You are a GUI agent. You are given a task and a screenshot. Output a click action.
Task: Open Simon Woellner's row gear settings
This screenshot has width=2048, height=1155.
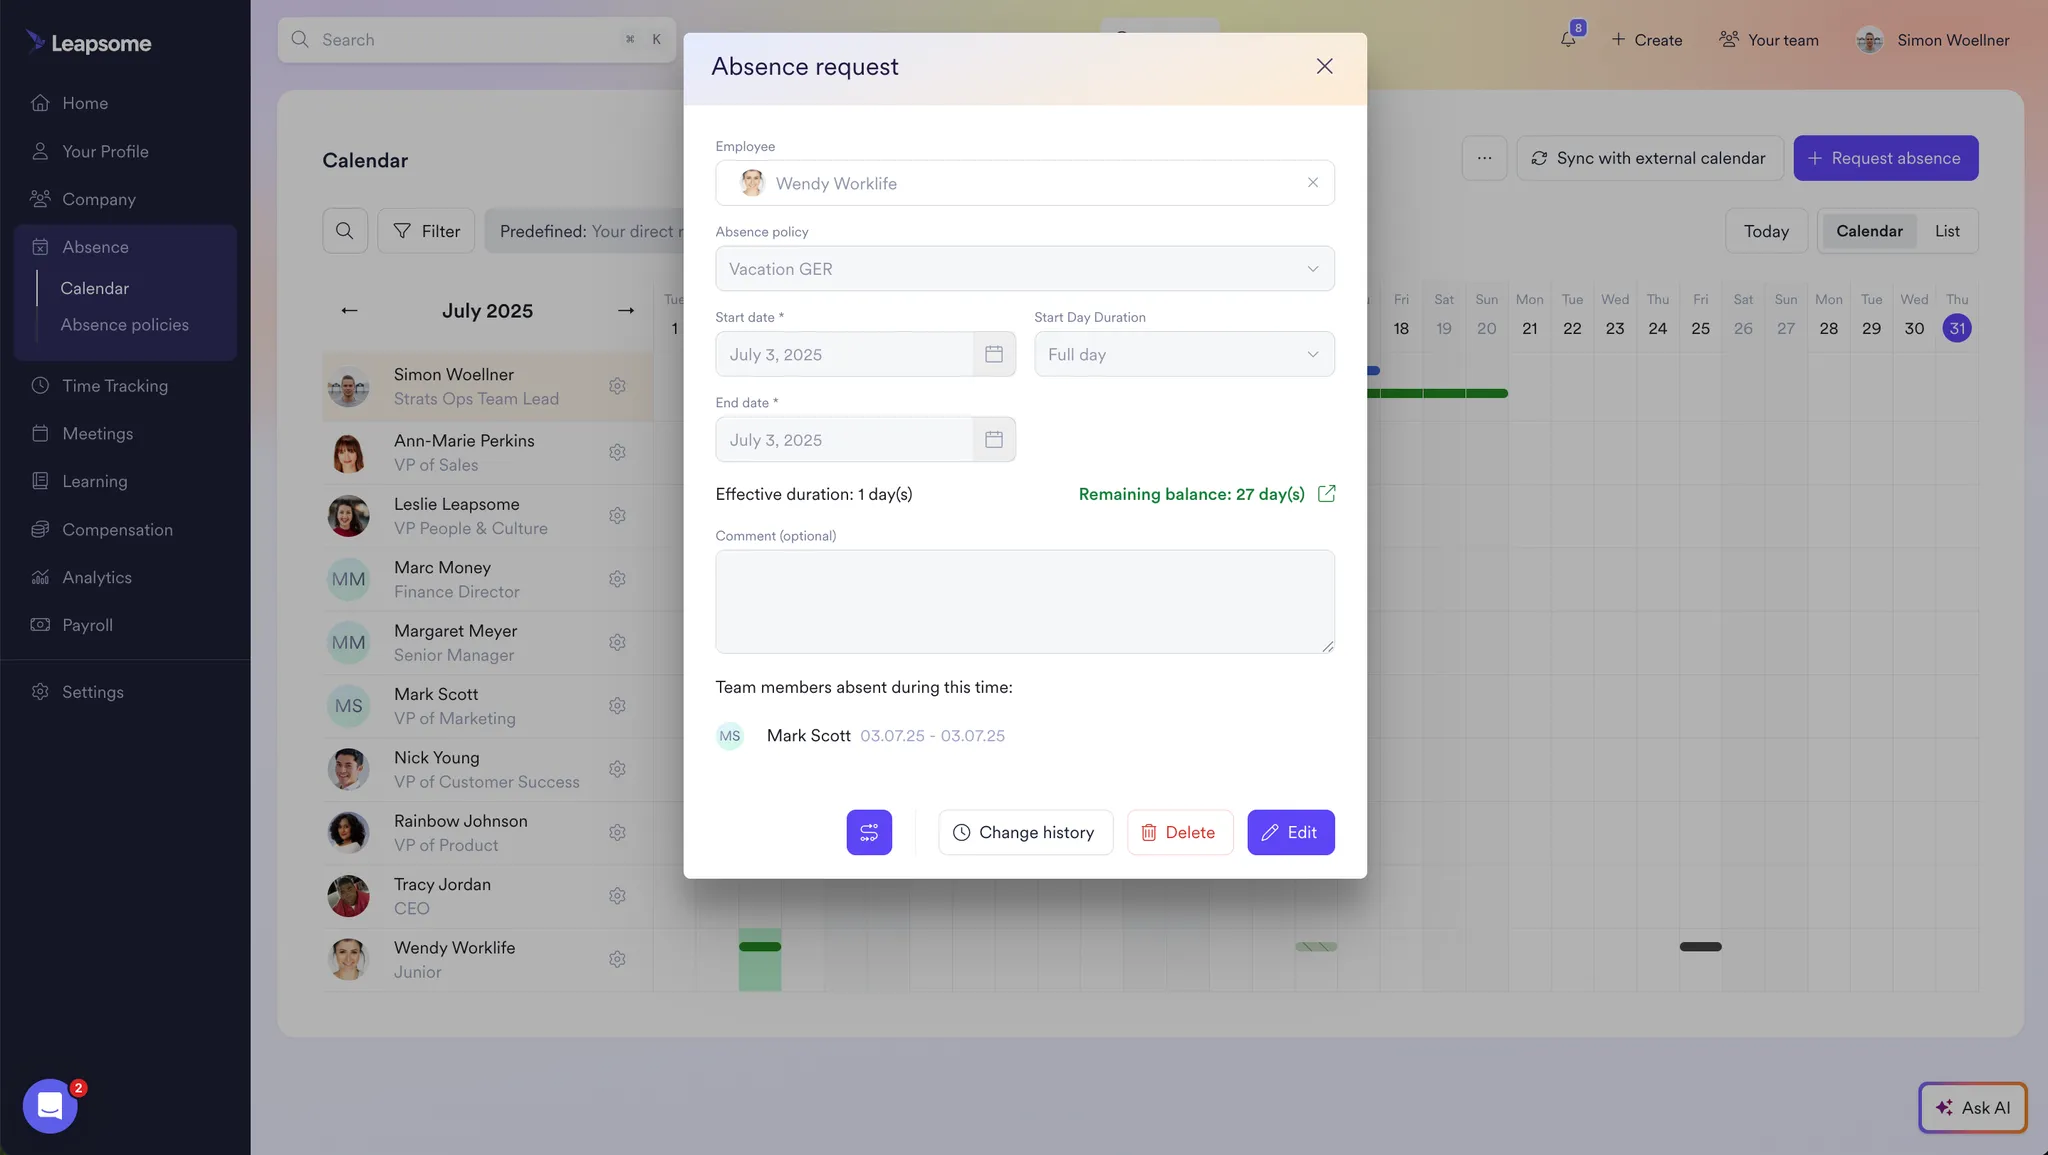(617, 386)
